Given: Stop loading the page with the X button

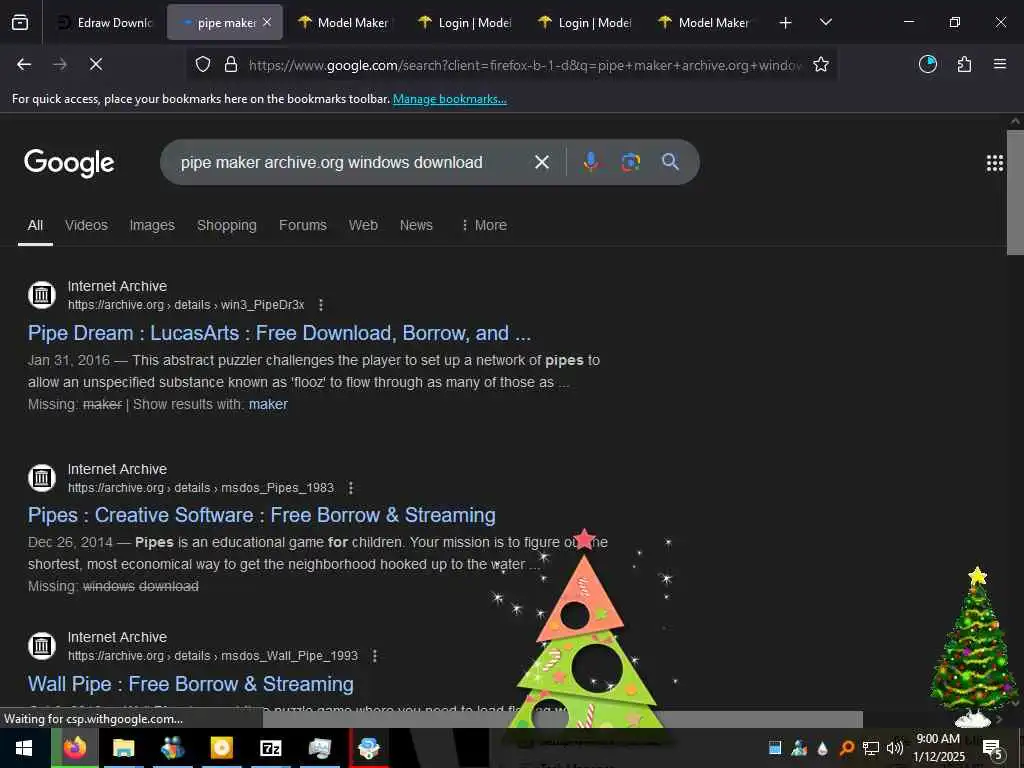Looking at the screenshot, I should (96, 64).
